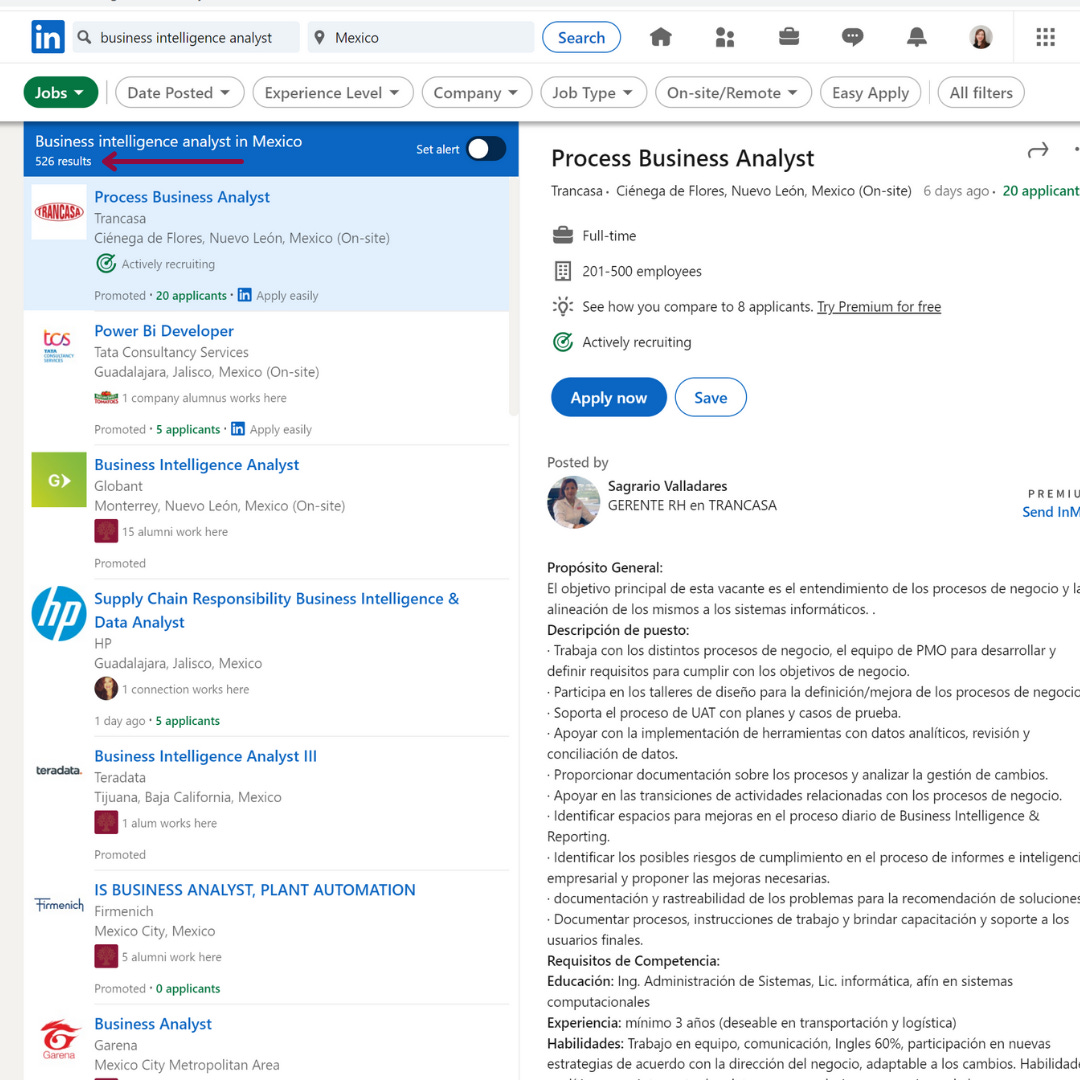Click the search magnifier icon
1080x1080 pixels.
click(84, 37)
